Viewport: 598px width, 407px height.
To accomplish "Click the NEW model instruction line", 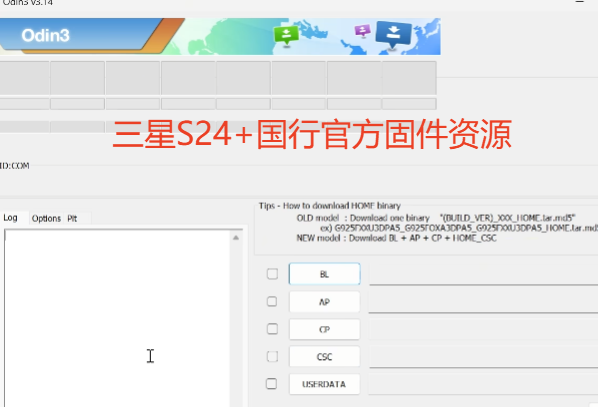I will point(396,238).
